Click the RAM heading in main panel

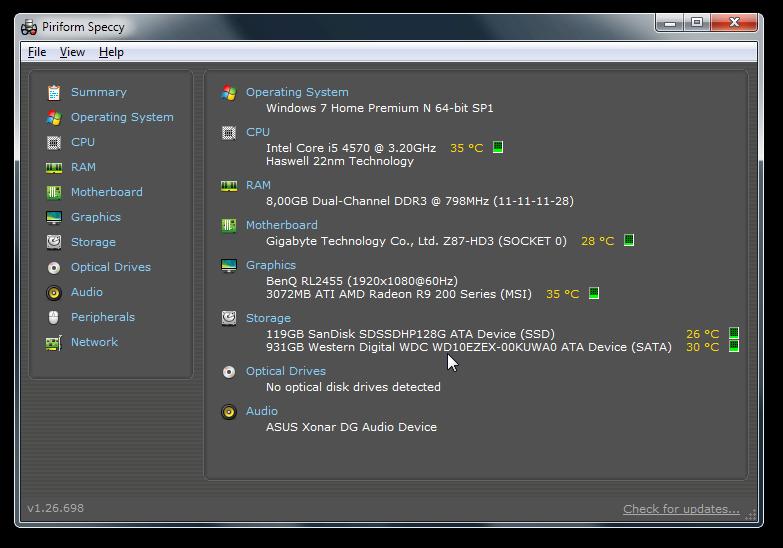pos(258,185)
